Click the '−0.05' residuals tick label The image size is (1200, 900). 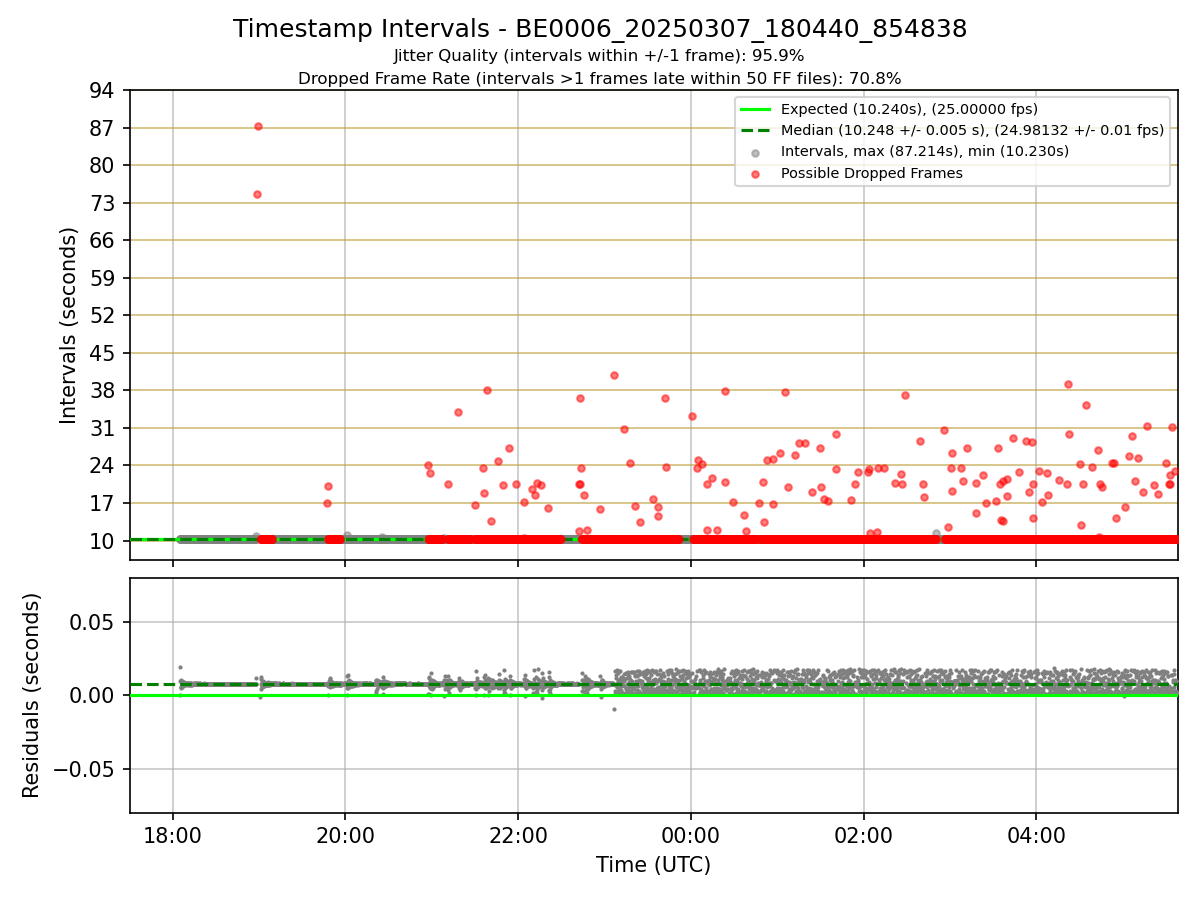(x=86, y=769)
